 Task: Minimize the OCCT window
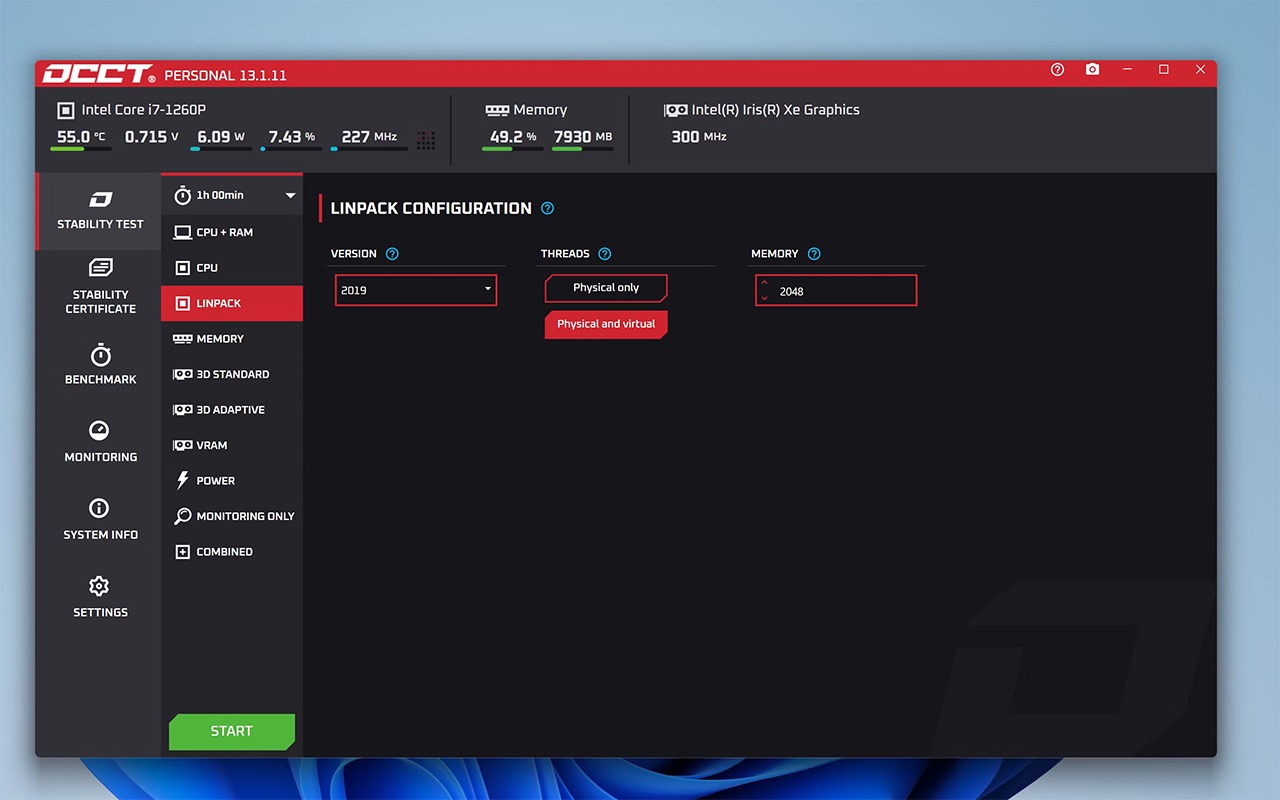pyautogui.click(x=1128, y=70)
